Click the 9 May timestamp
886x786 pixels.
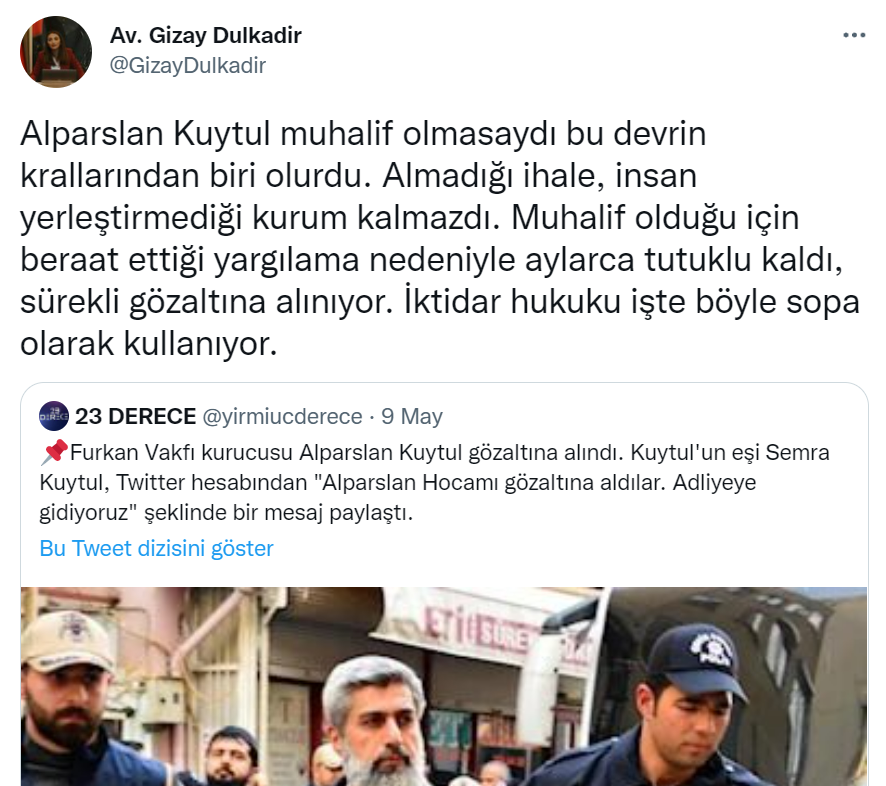click(412, 416)
